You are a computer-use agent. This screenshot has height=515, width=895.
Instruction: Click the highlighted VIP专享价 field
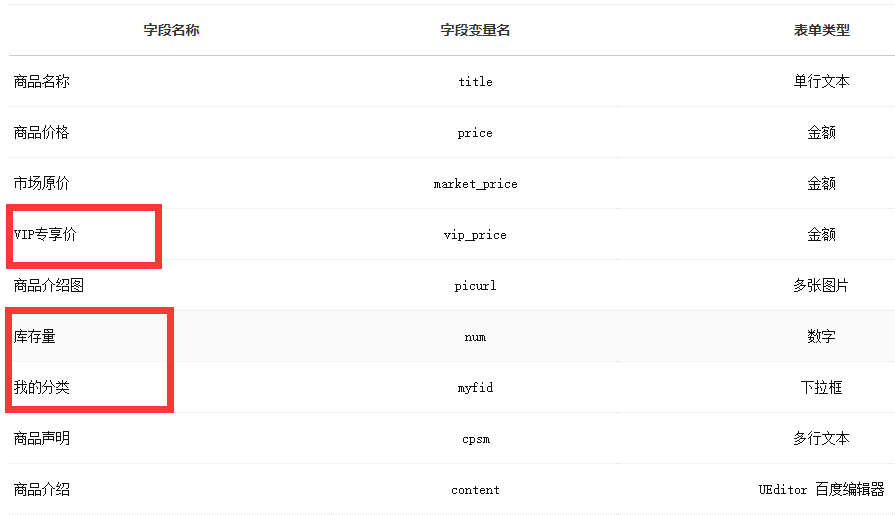click(45, 235)
